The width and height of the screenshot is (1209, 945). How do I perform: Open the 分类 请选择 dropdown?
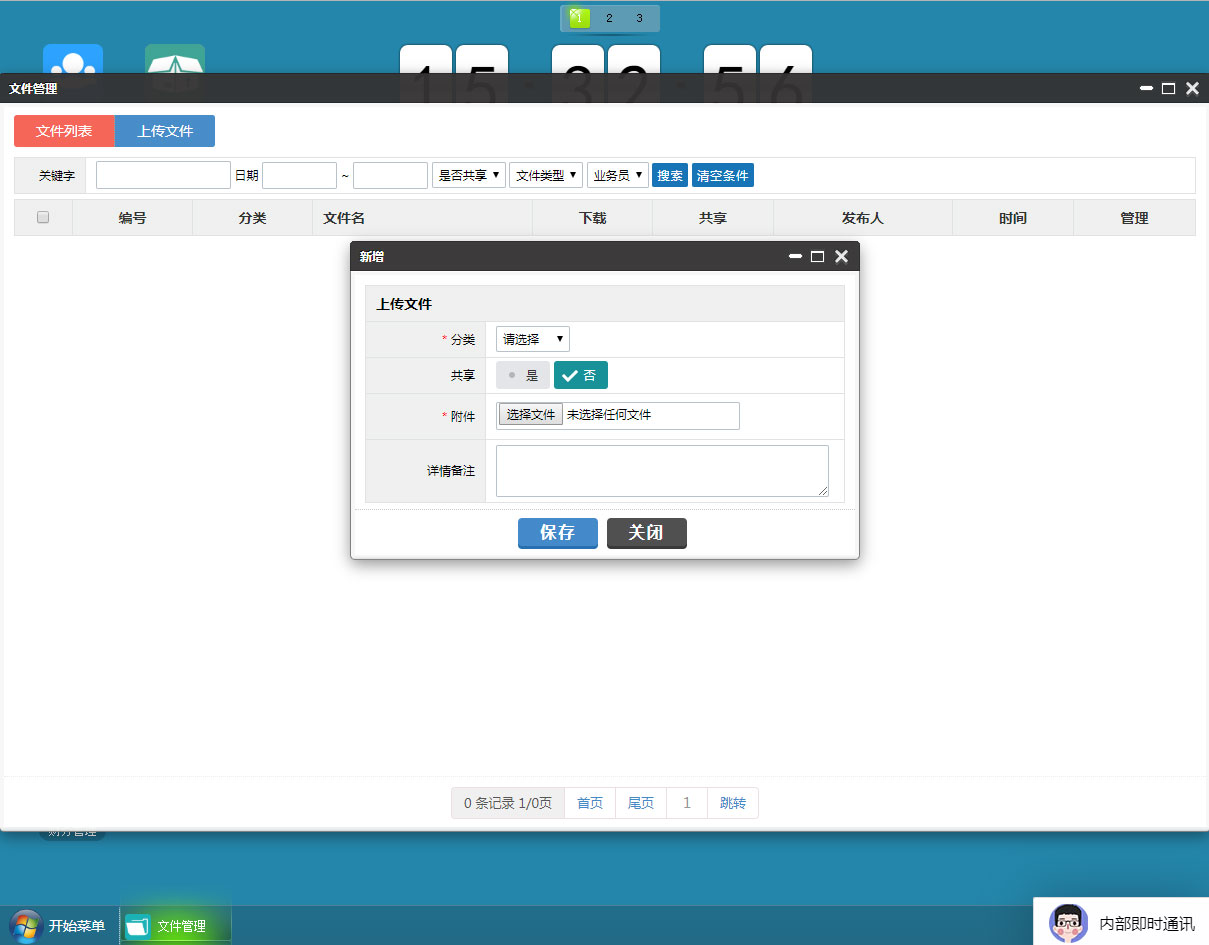pyautogui.click(x=533, y=339)
